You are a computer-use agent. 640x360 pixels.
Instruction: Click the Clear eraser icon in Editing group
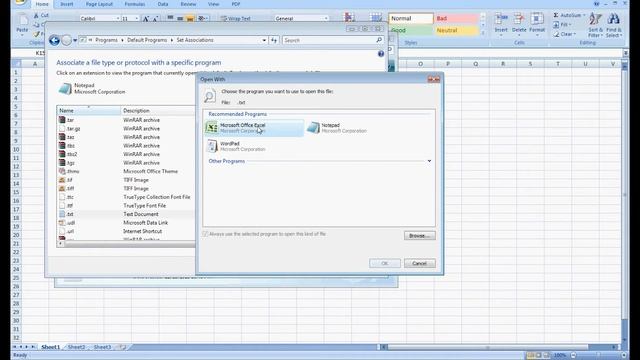[x=556, y=34]
